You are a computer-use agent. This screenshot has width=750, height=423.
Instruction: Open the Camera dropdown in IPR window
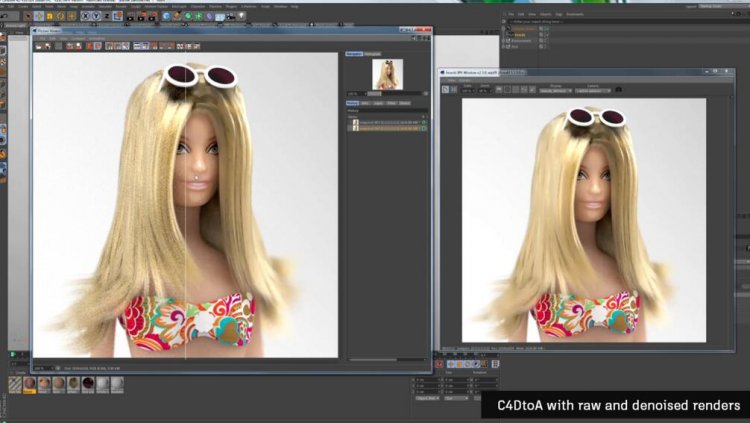coord(593,90)
